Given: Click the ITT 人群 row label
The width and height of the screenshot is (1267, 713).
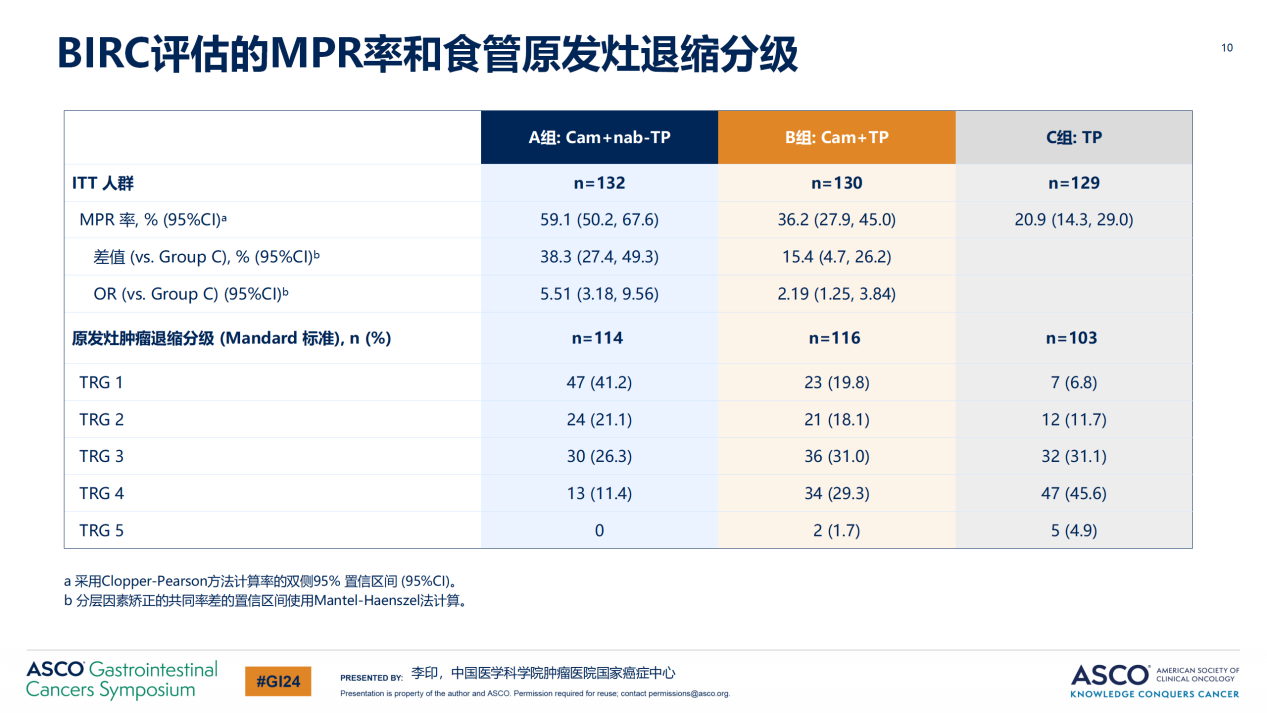Looking at the screenshot, I should click(103, 183).
